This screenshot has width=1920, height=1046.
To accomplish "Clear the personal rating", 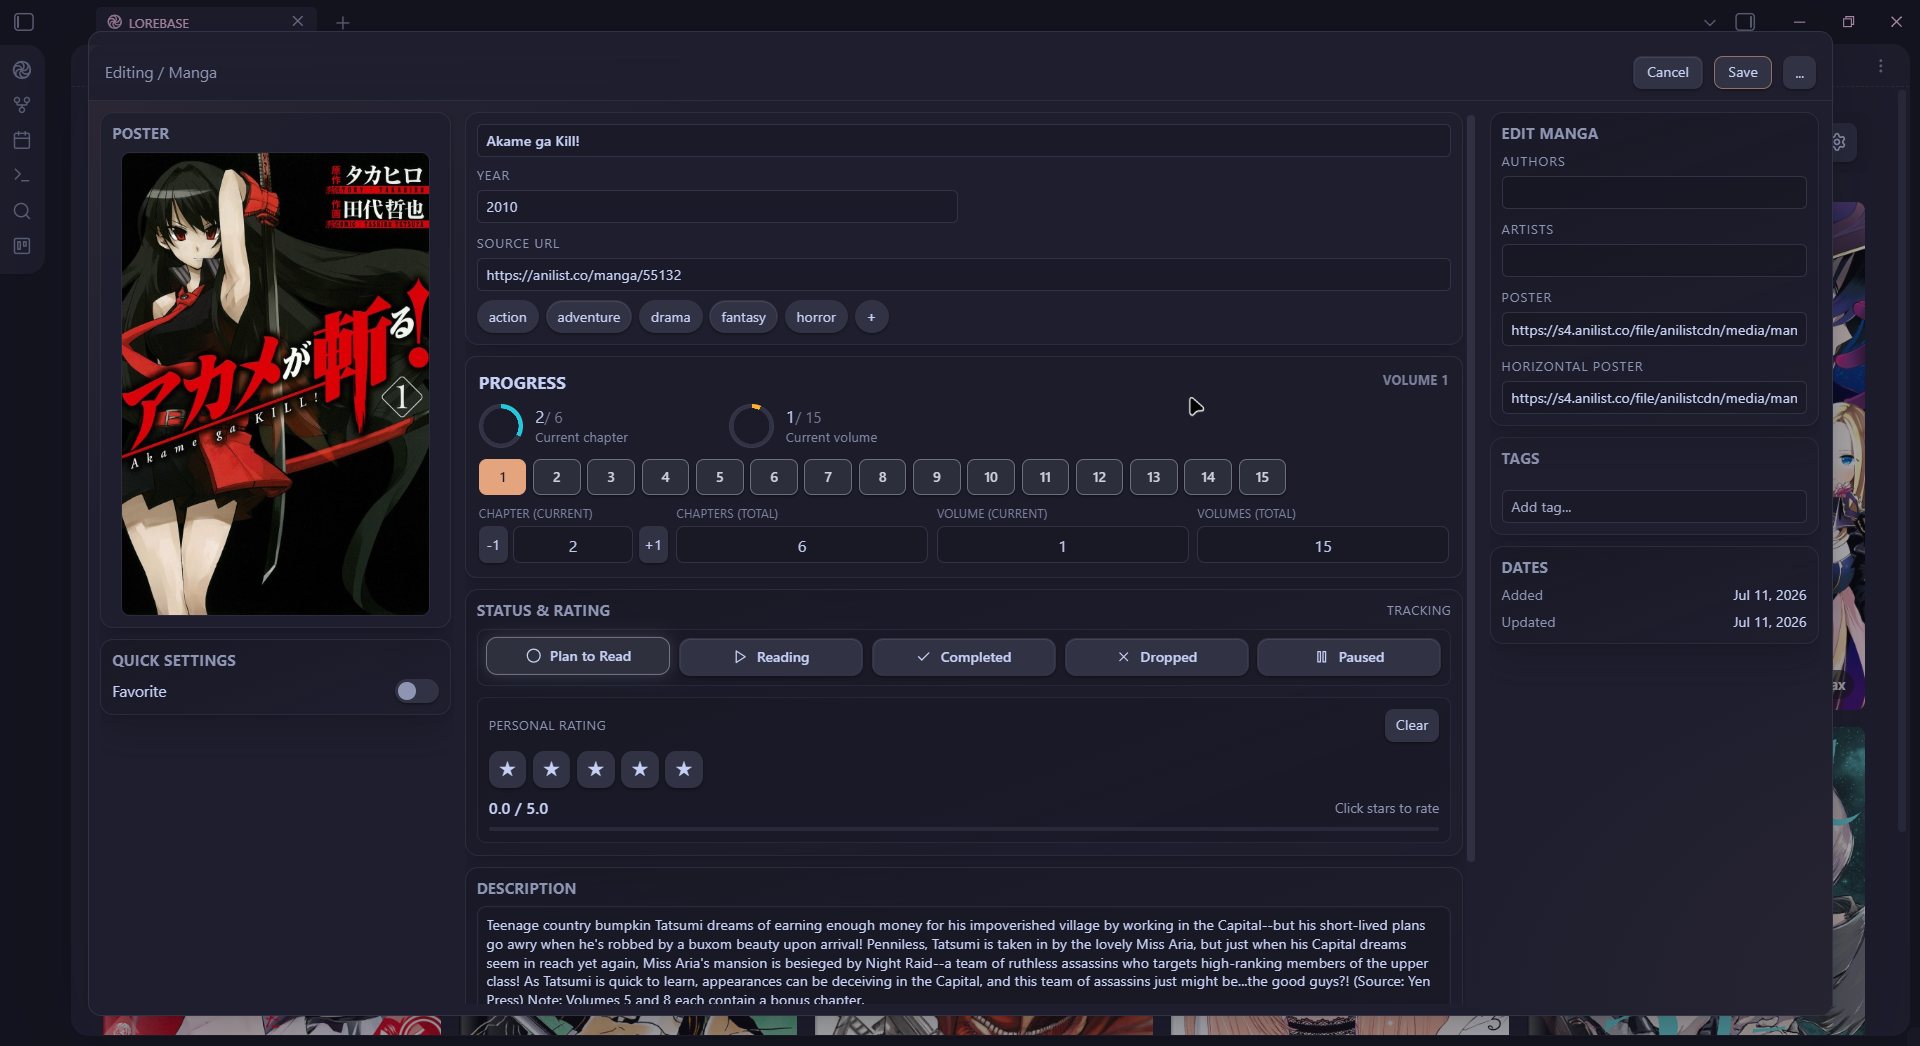I will click(1412, 725).
